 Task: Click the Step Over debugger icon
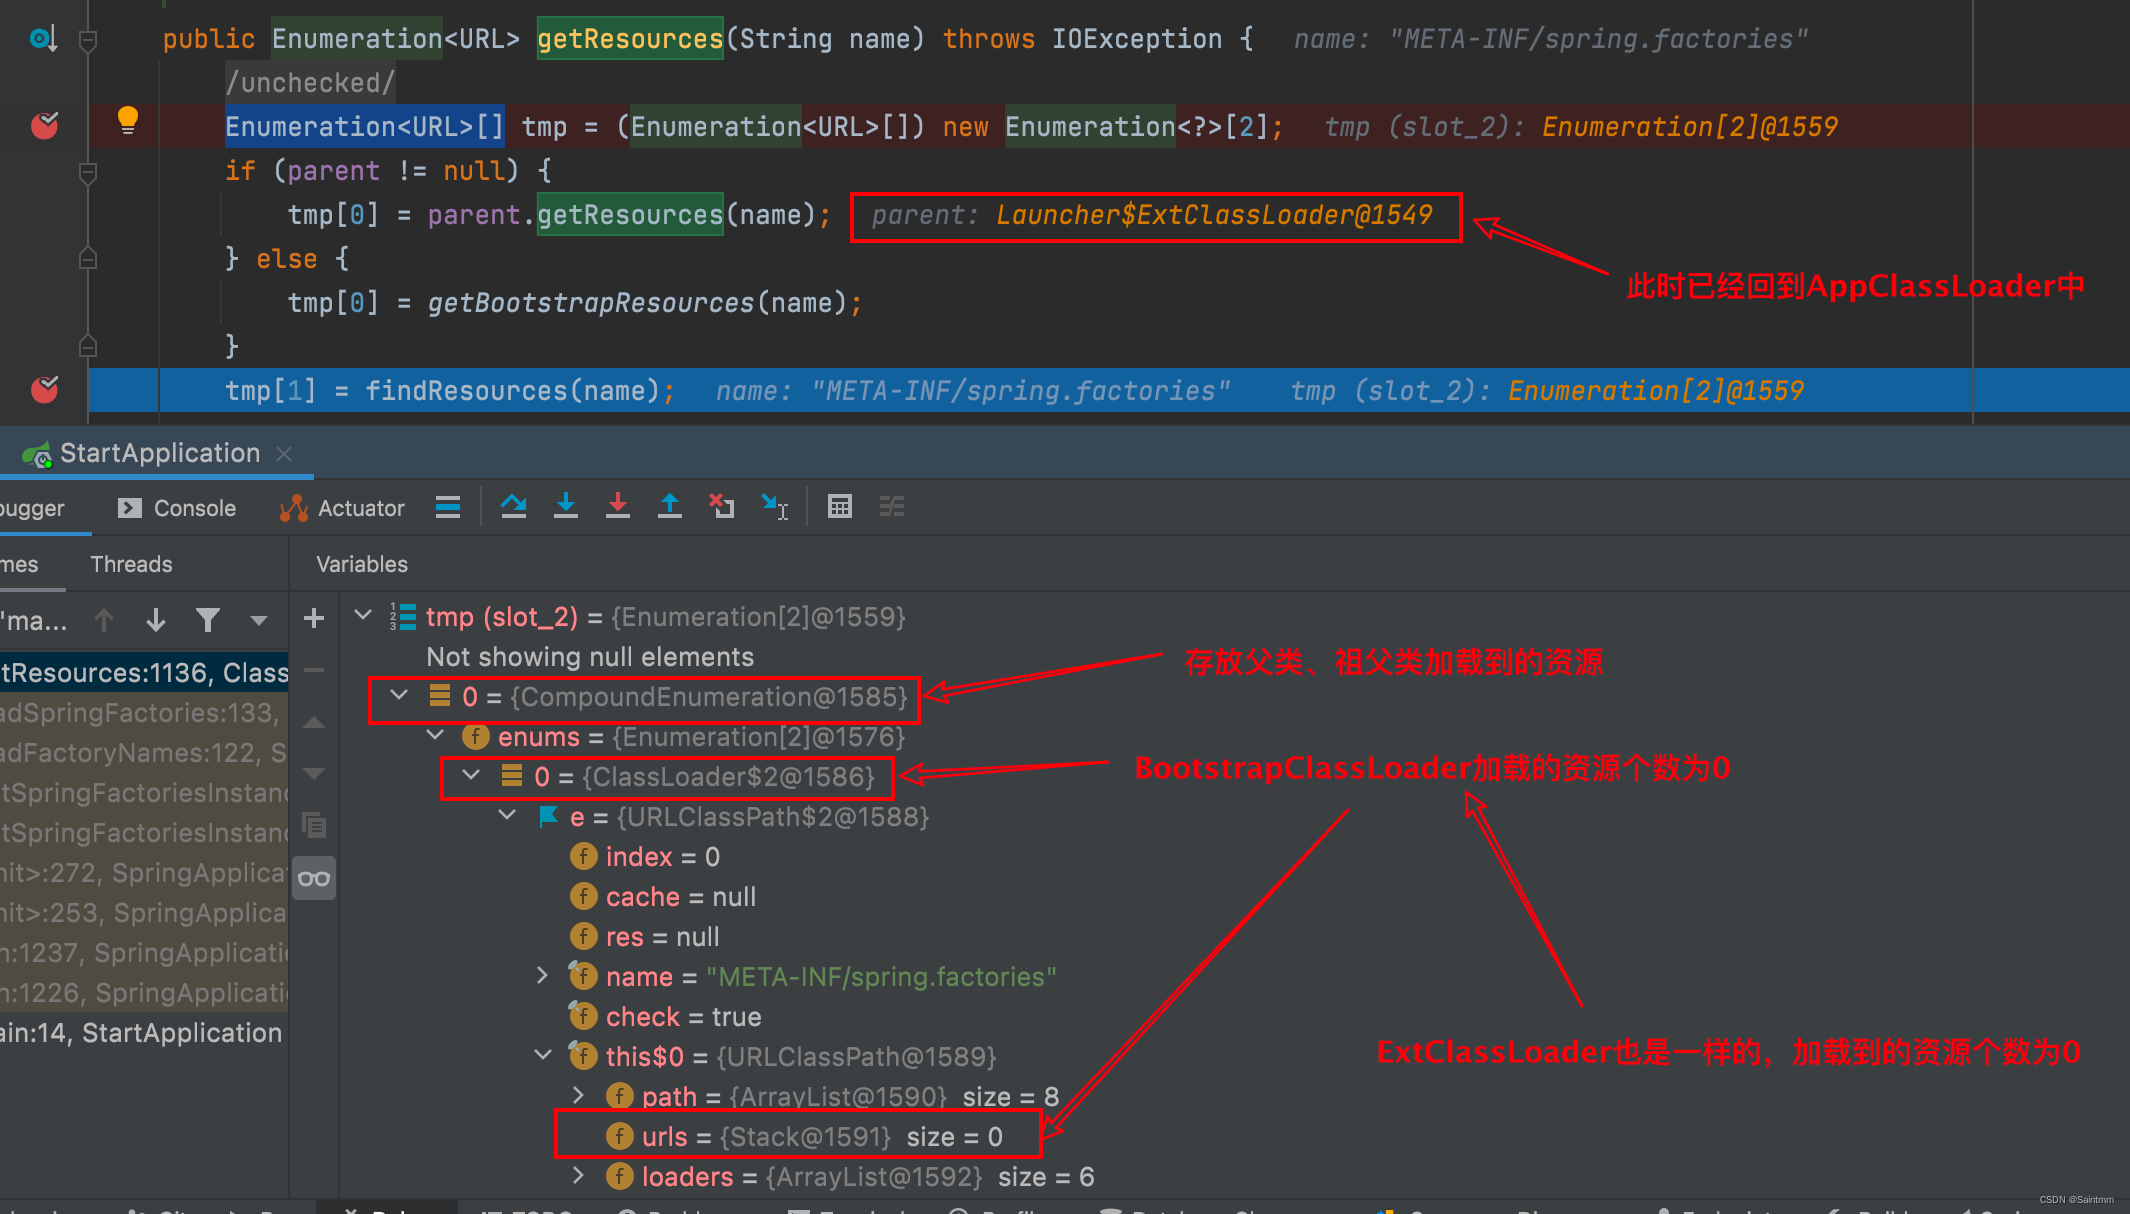[514, 507]
